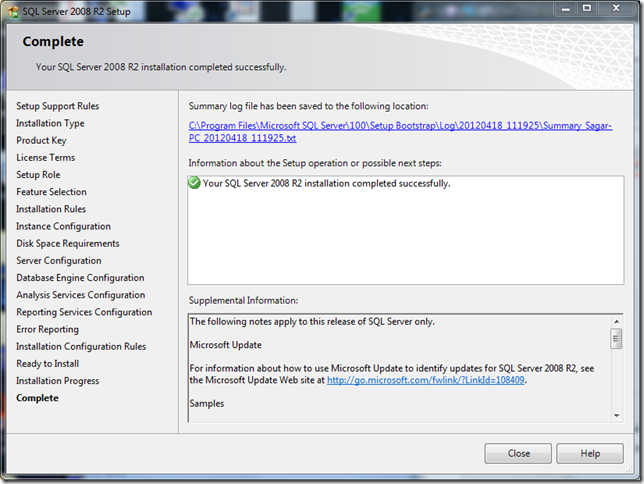Select Installation Progress step
Image resolution: width=644 pixels, height=484 pixels.
pyautogui.click(x=58, y=381)
